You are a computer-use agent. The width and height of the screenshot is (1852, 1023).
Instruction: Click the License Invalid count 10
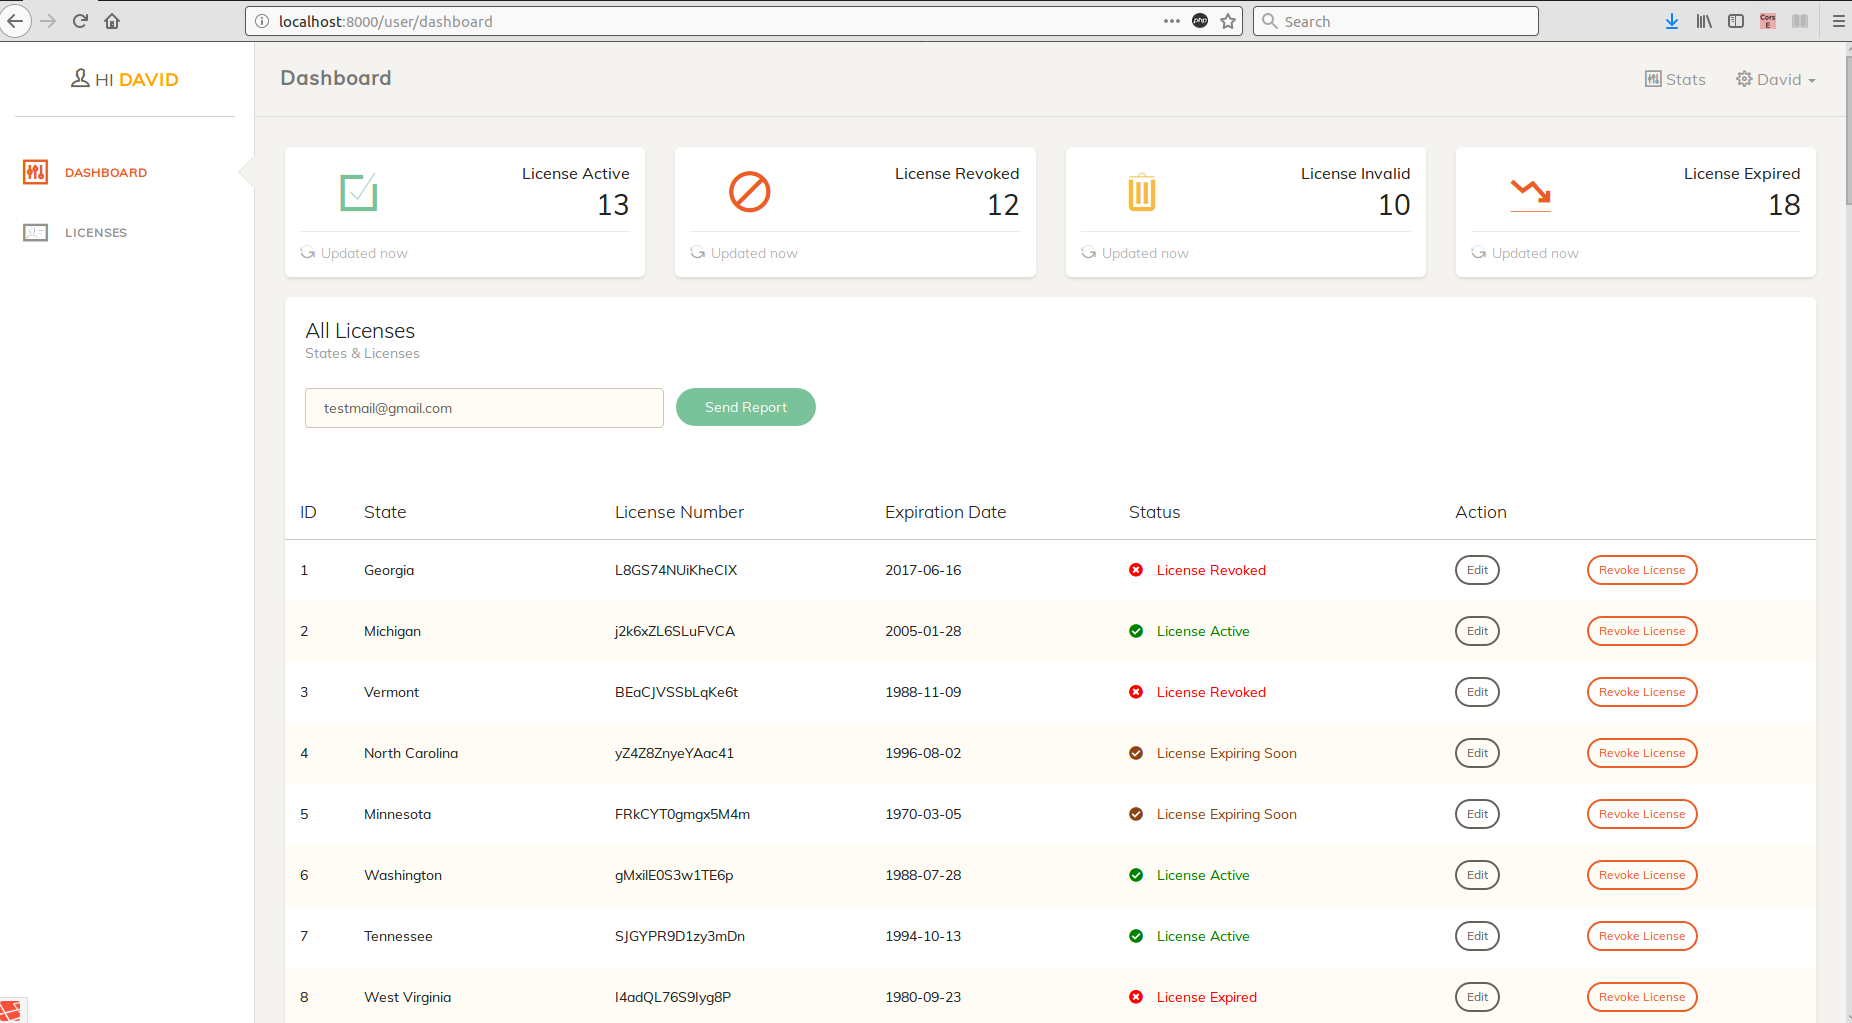click(1394, 205)
